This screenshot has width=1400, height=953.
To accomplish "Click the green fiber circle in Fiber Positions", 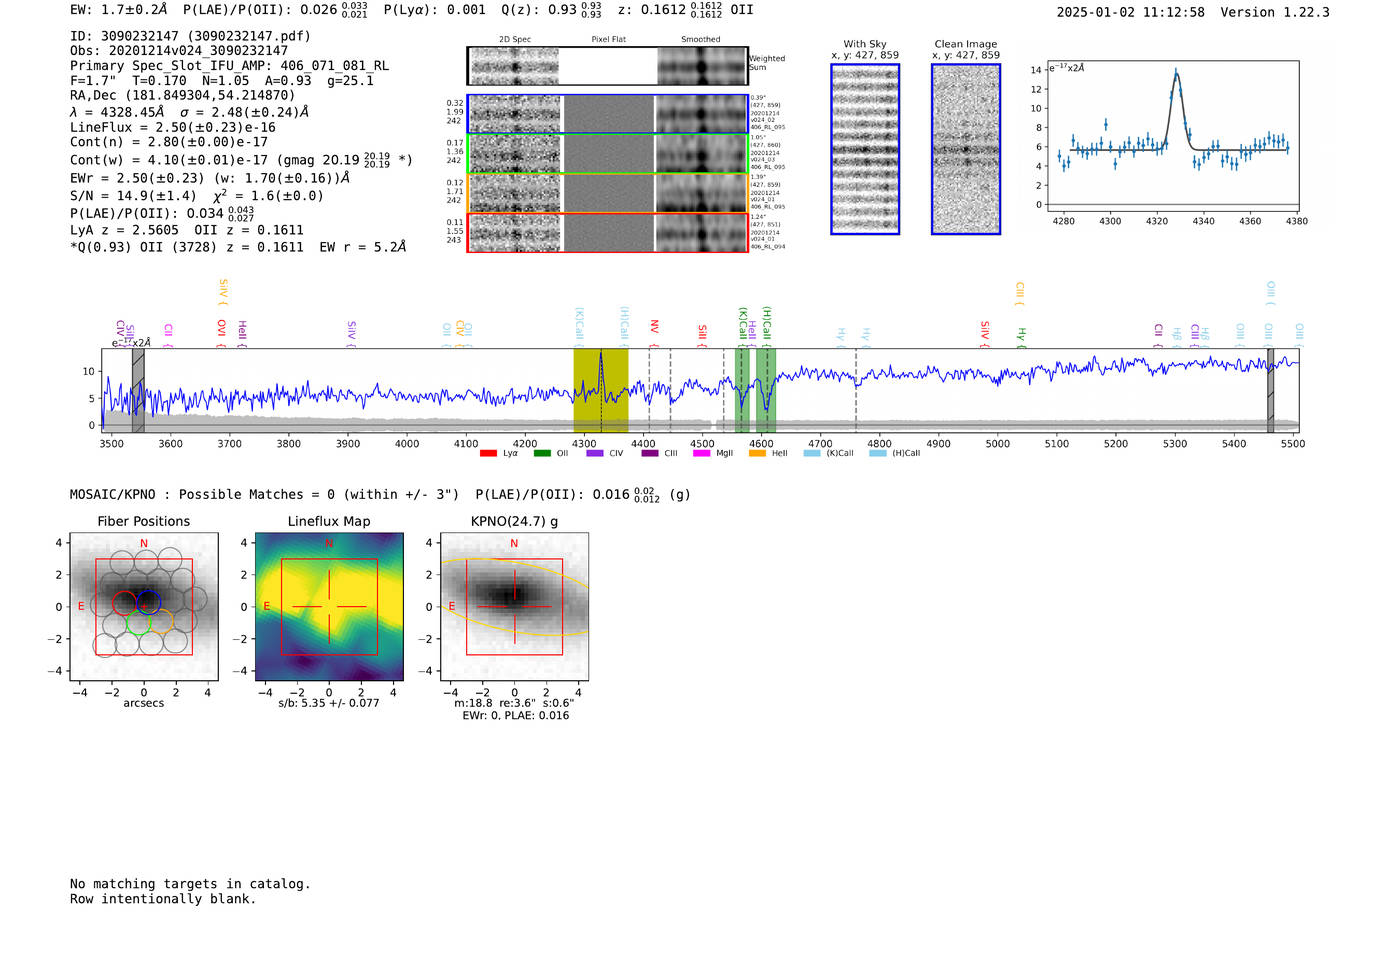I will [138, 623].
